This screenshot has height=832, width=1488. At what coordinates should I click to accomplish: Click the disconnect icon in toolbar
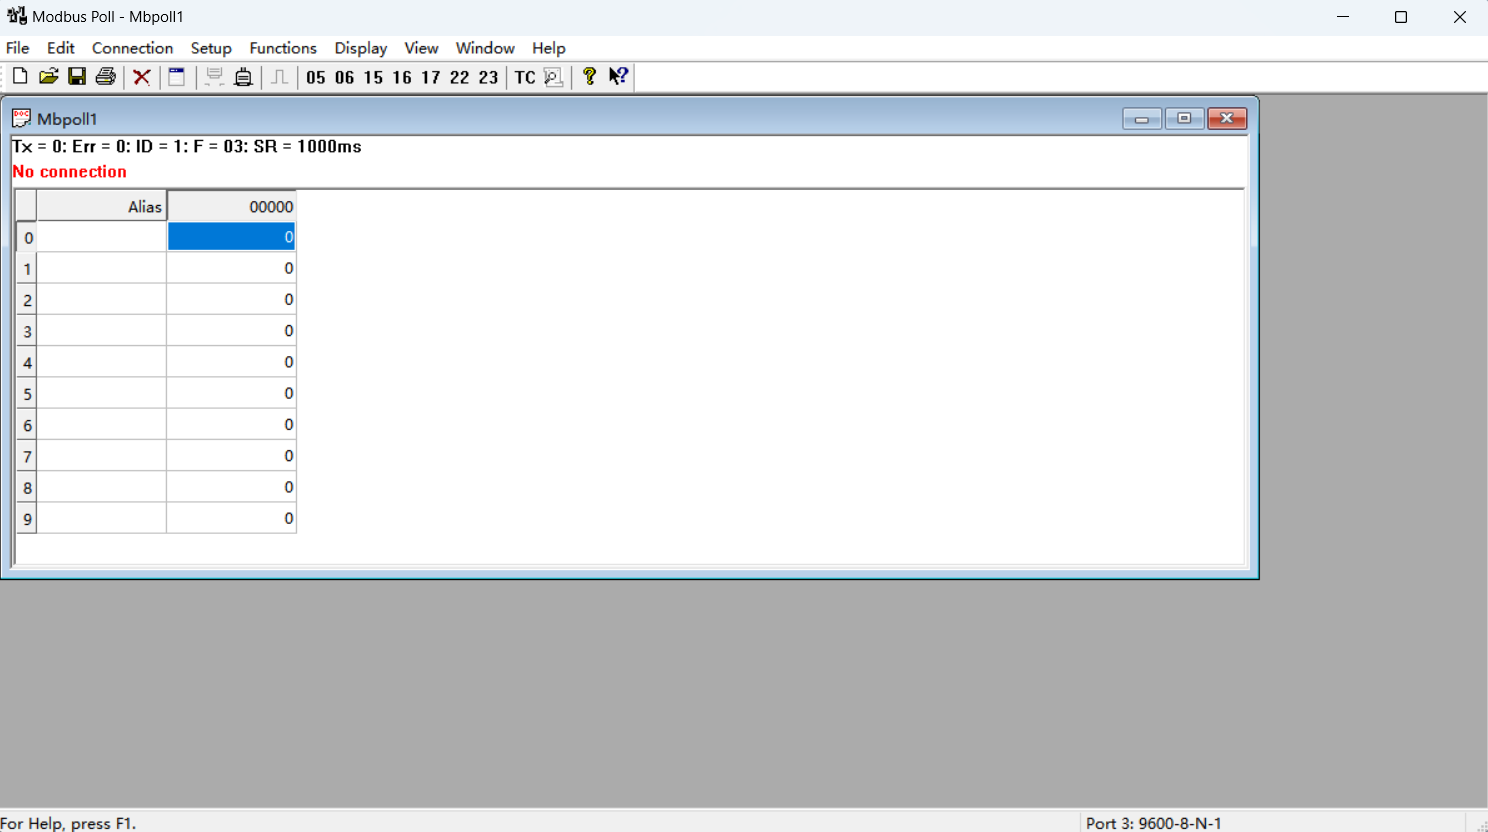[x=243, y=77]
